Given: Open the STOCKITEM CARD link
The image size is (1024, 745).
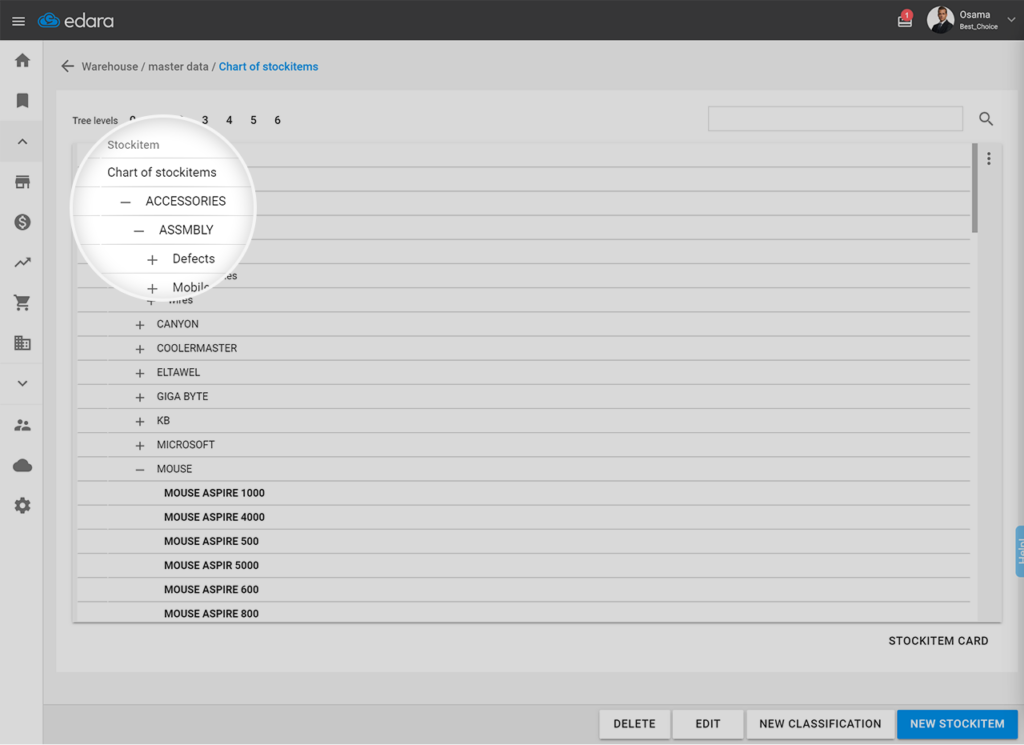Looking at the screenshot, I should 938,641.
